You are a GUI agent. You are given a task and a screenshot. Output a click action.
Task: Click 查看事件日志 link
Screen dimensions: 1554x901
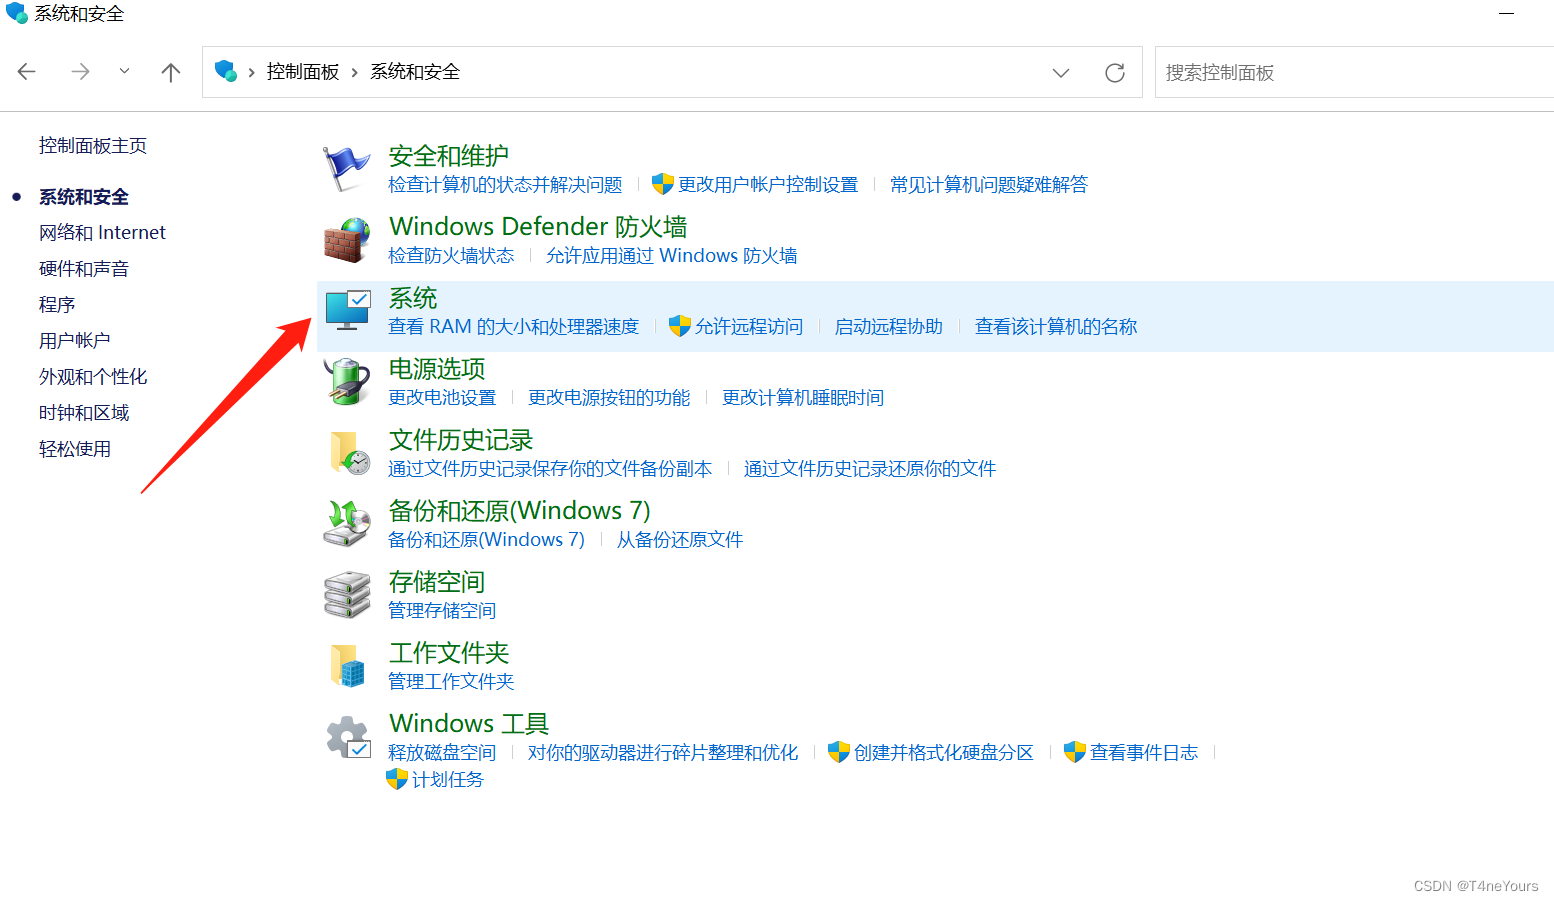click(1144, 753)
